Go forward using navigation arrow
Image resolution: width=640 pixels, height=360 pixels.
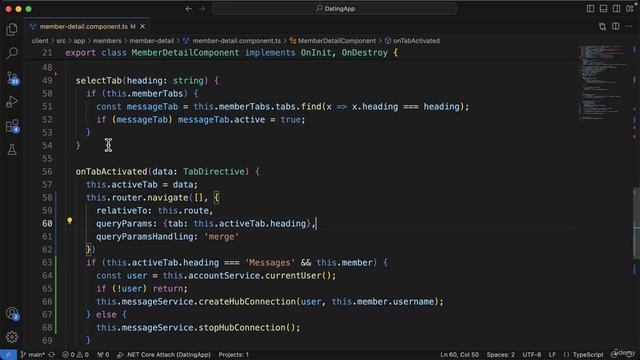click(x=202, y=9)
